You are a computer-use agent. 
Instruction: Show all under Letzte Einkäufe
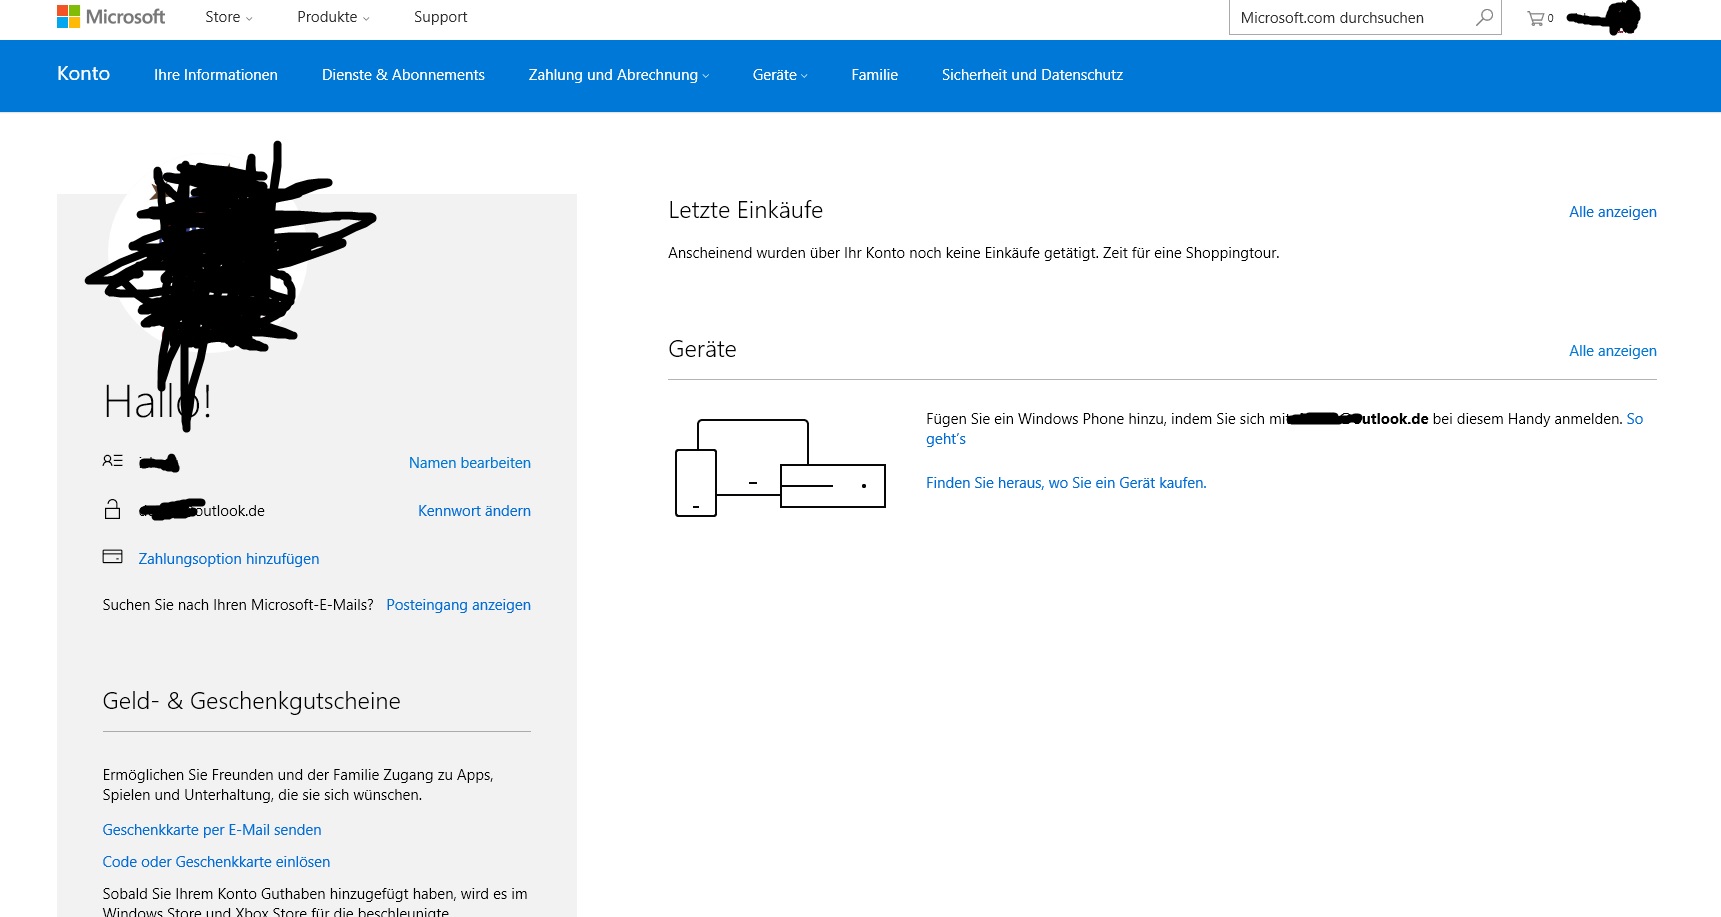1612,212
